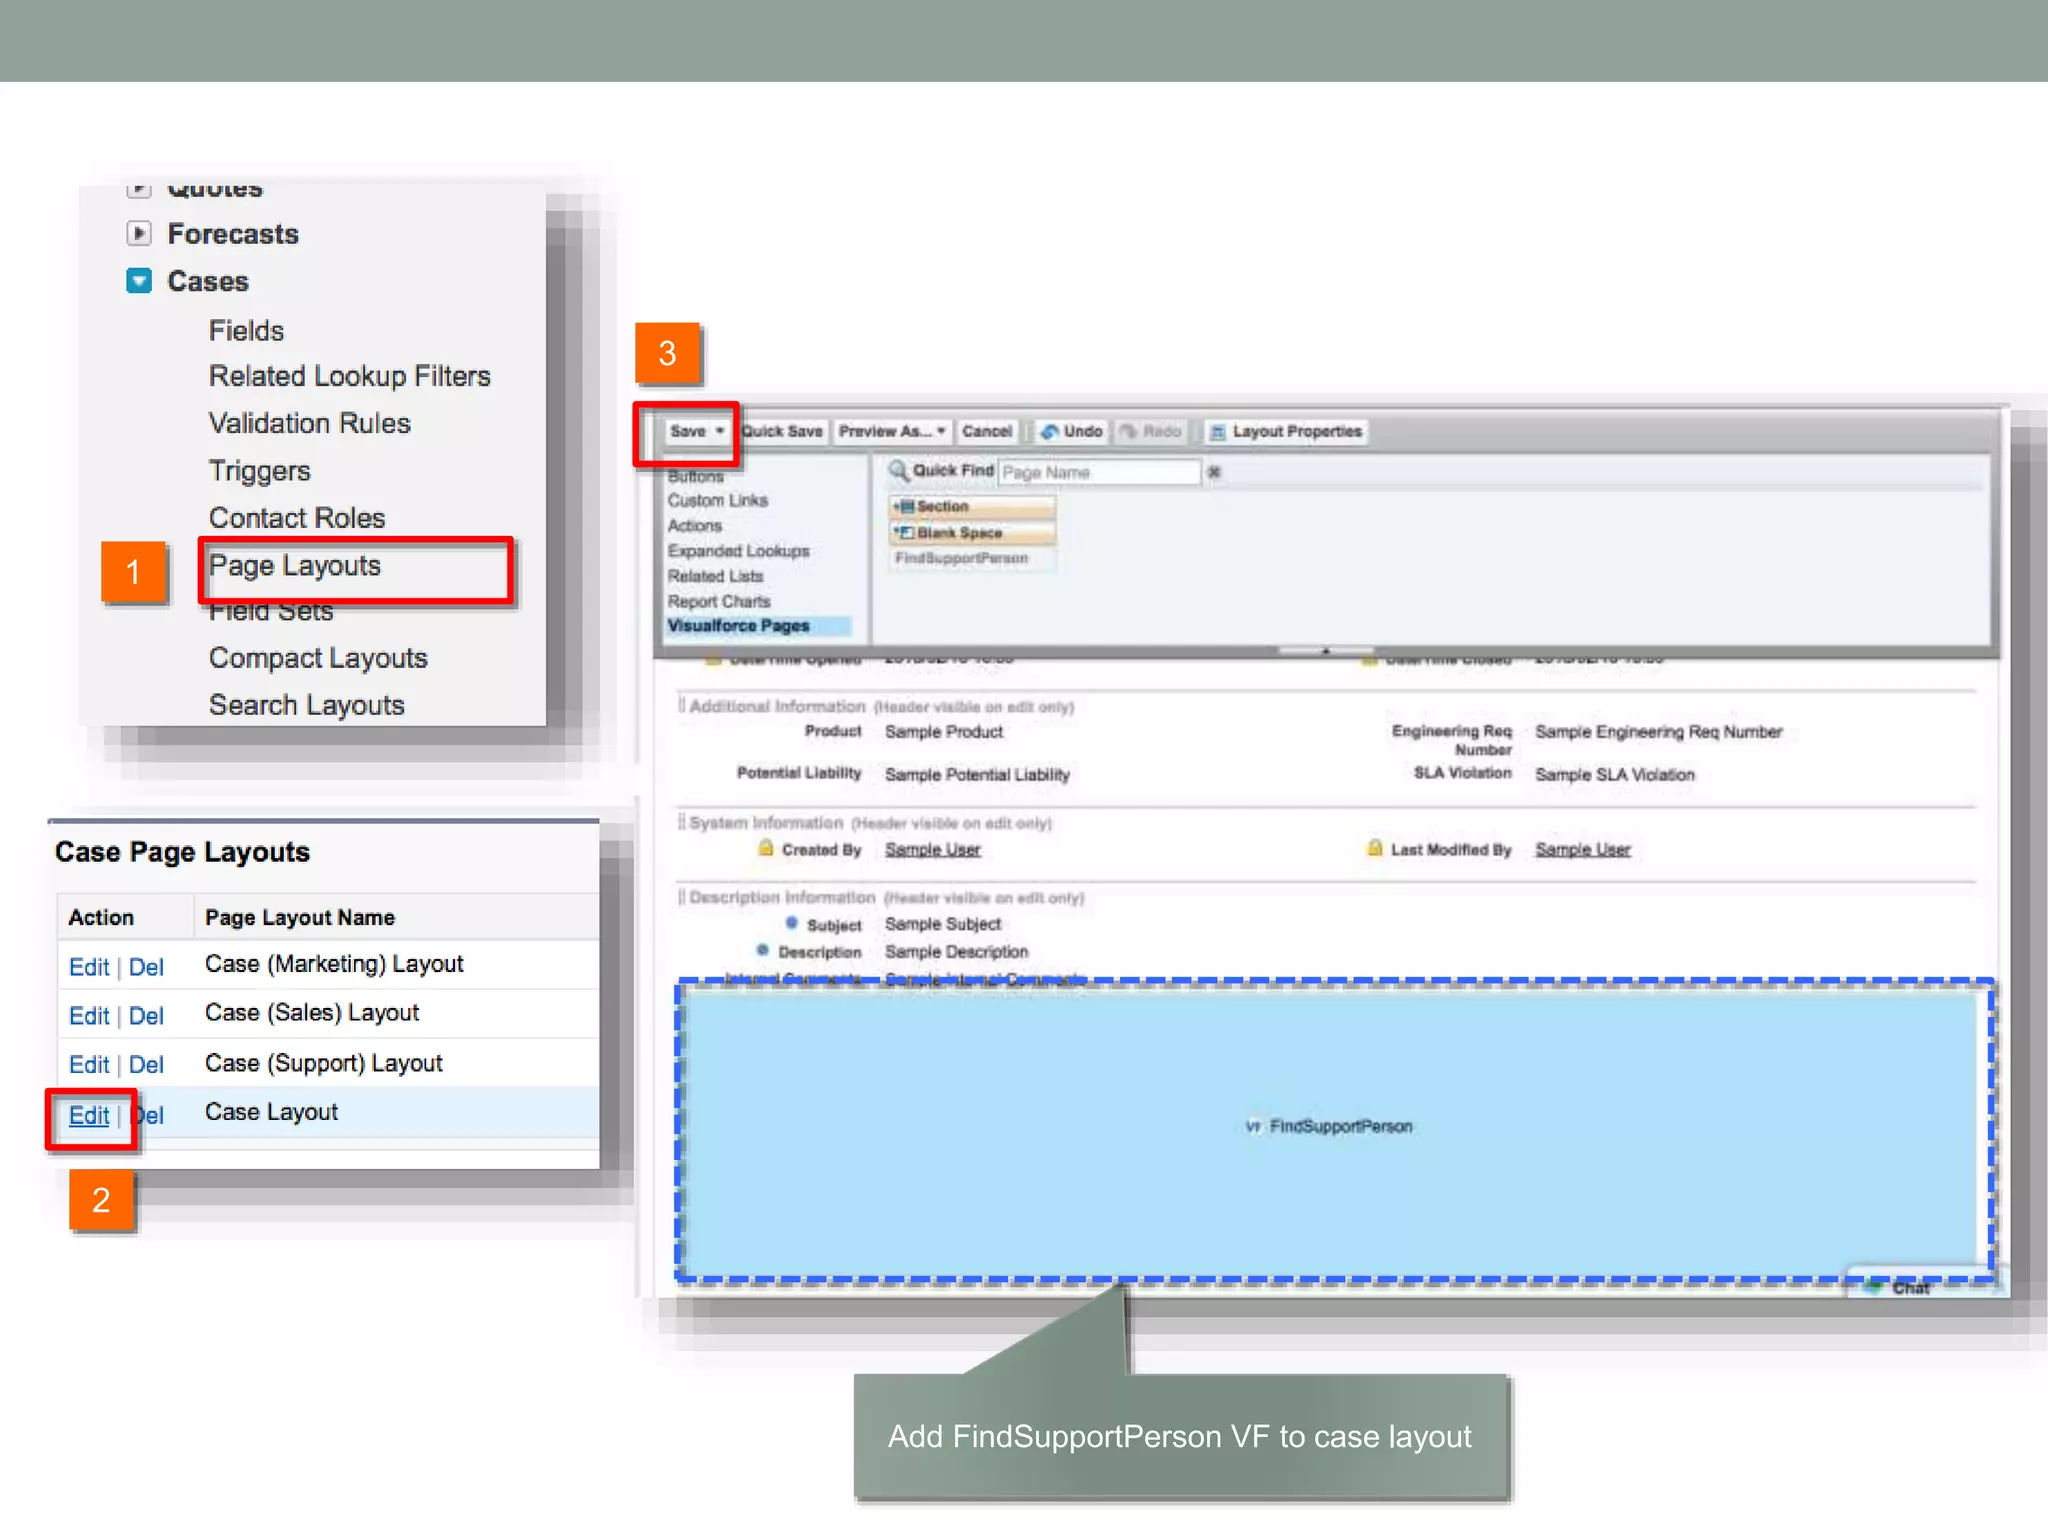
Task: Open Layout Properties
Action: [1286, 431]
